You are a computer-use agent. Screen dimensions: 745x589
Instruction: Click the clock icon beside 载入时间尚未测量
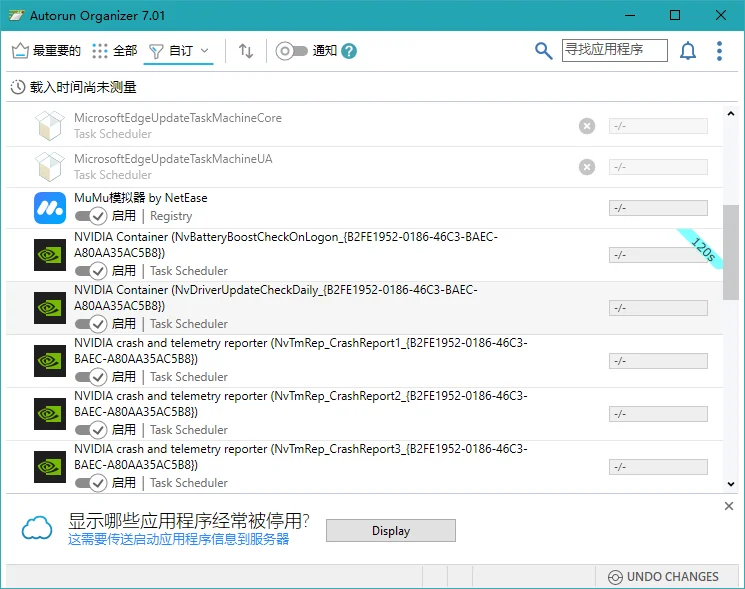pyautogui.click(x=18, y=87)
